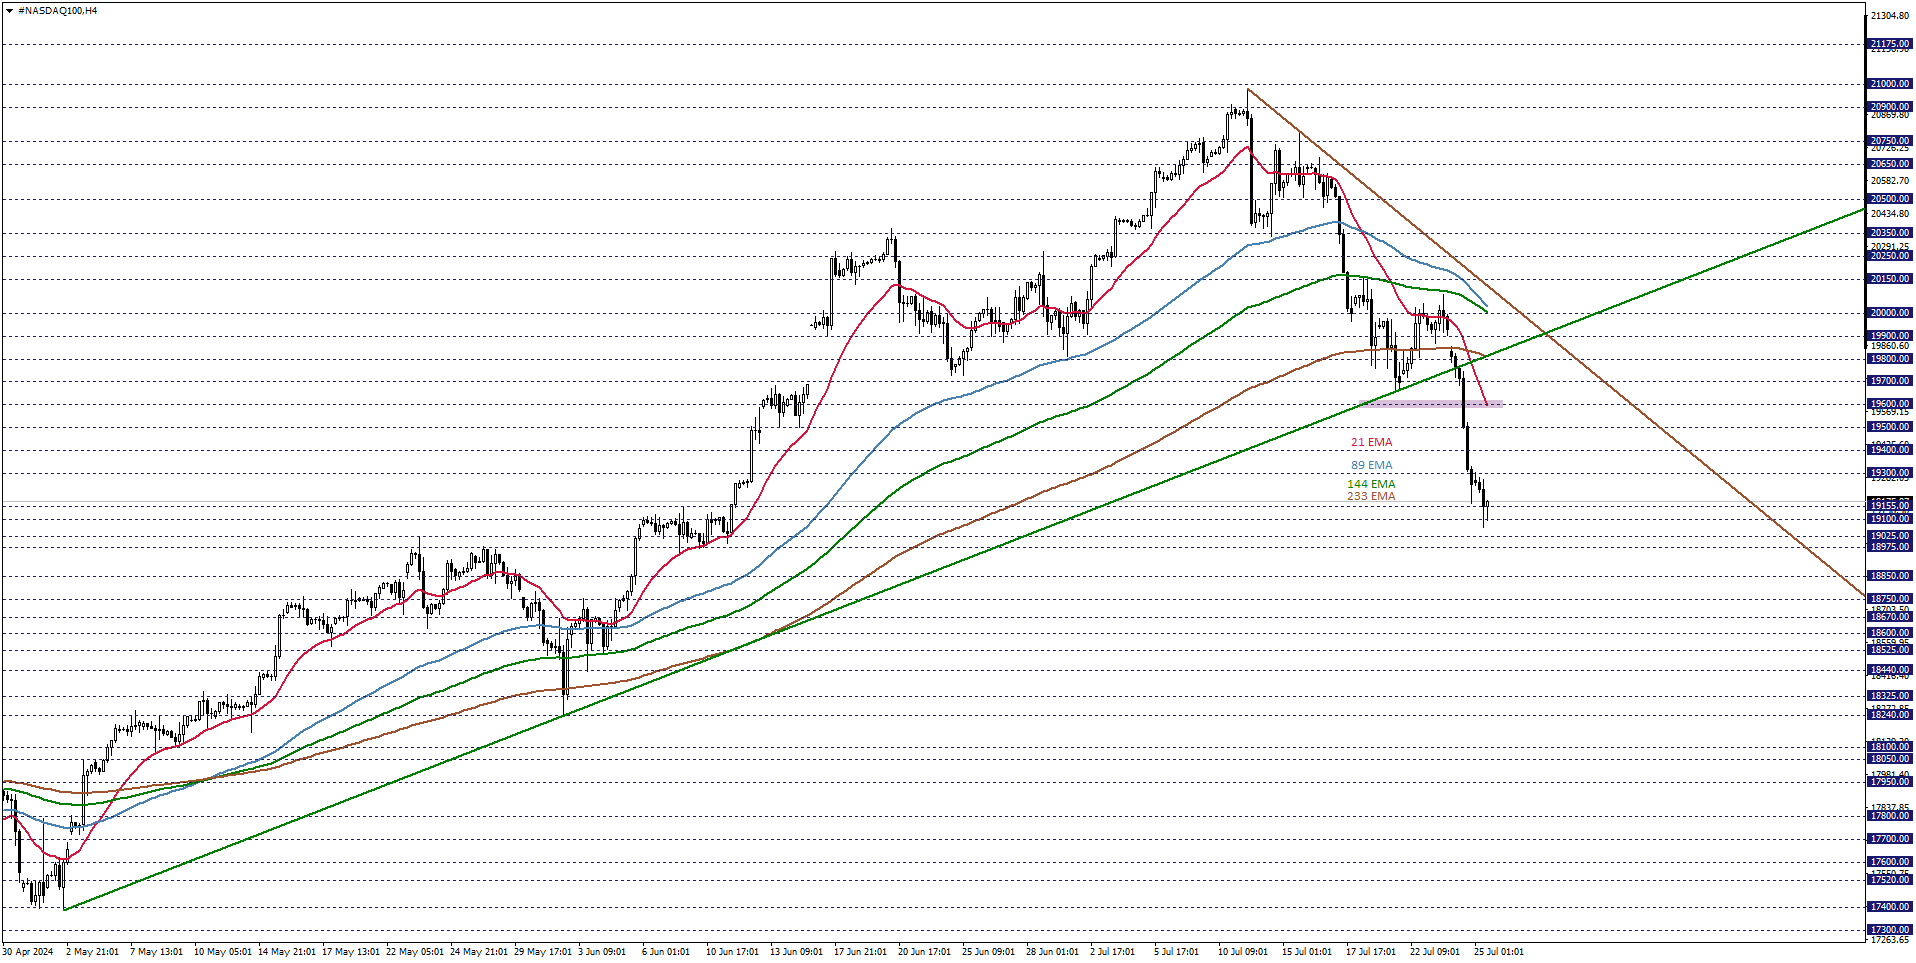Click the 2 Jul 17:01 time label
The width and height of the screenshot is (1916, 963).
click(x=1112, y=952)
